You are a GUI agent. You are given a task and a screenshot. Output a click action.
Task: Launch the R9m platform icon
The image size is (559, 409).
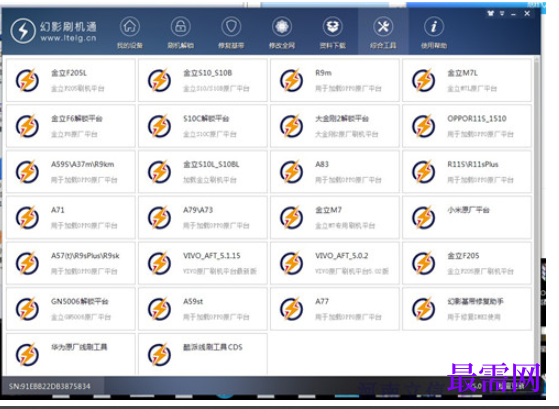point(292,80)
